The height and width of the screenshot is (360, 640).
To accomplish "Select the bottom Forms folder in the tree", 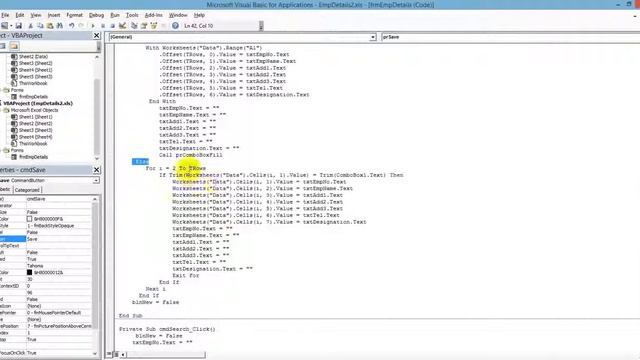I will coord(17,150).
